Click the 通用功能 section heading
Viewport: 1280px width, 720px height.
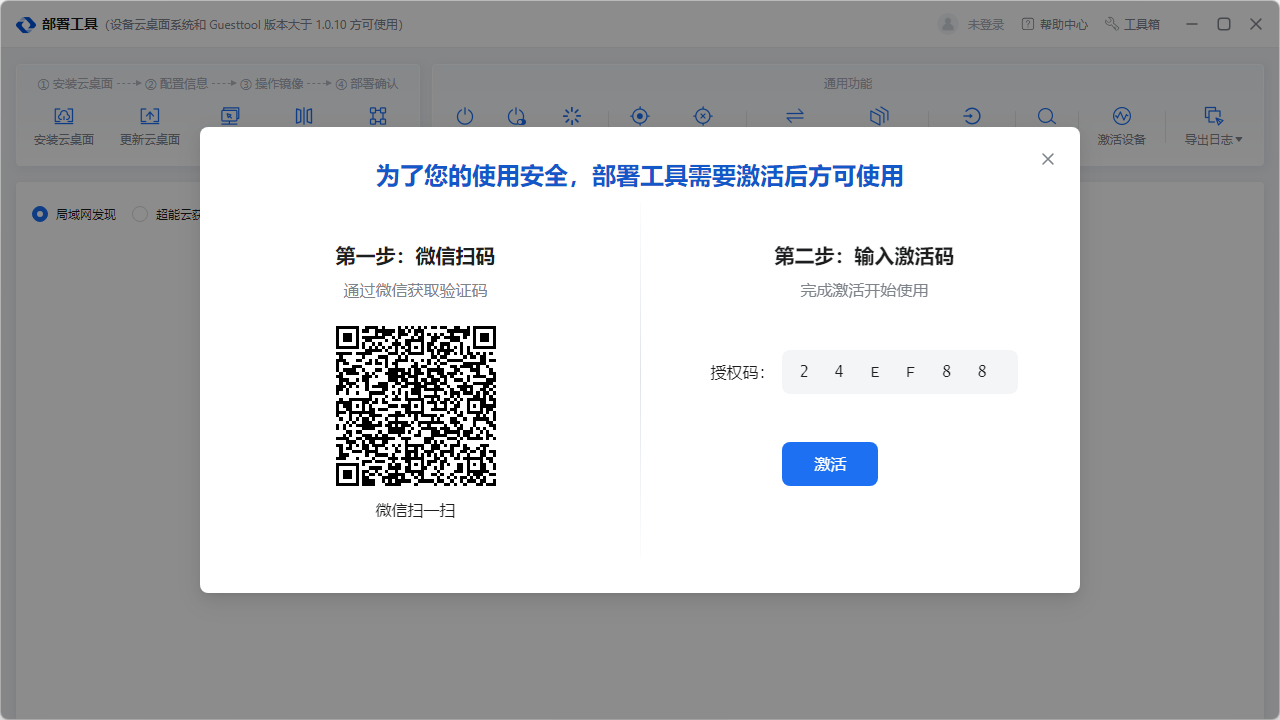[x=848, y=84]
